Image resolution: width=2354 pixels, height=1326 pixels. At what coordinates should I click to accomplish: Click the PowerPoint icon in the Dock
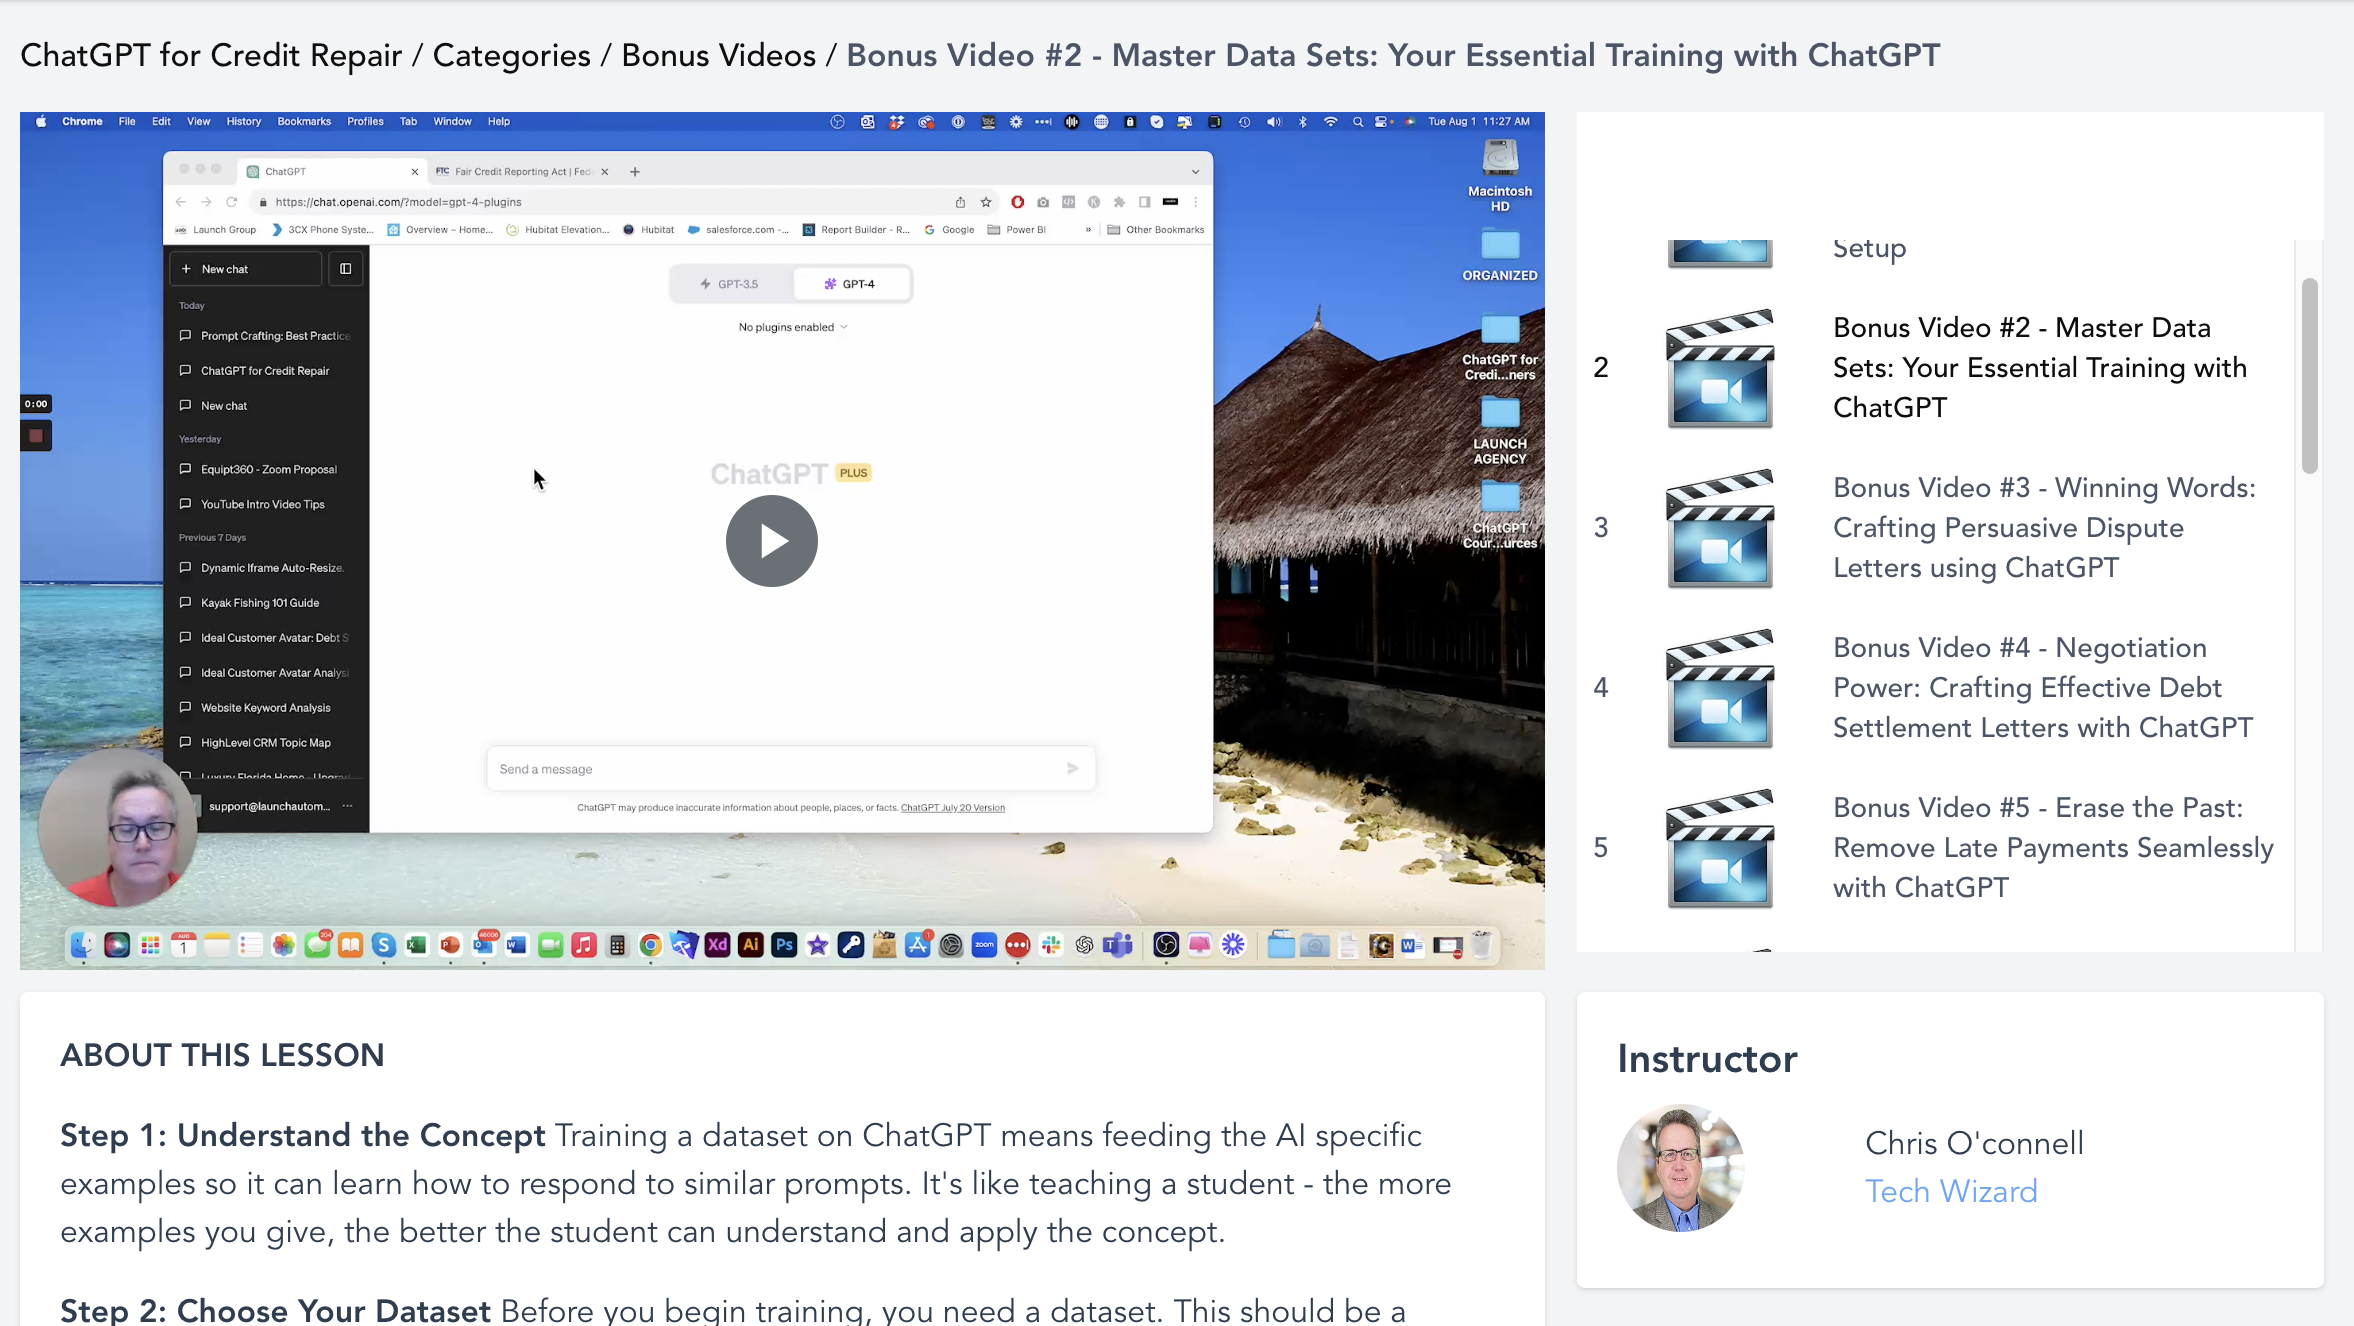(450, 945)
